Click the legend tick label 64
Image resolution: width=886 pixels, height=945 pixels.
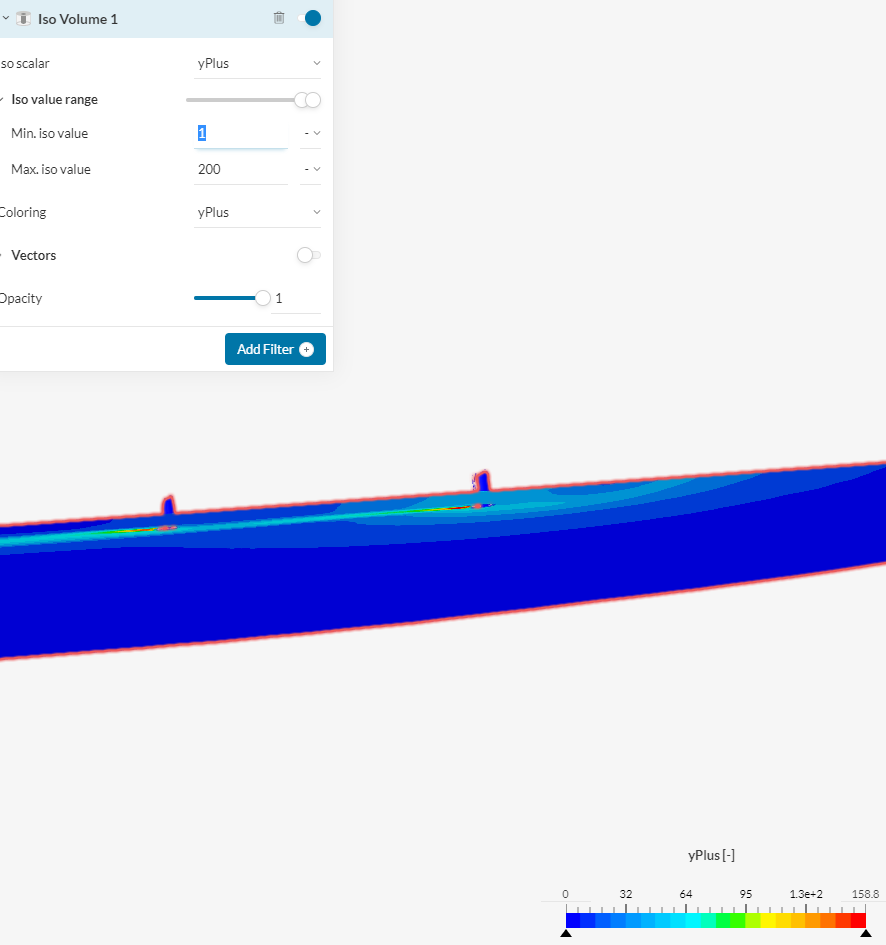point(686,894)
